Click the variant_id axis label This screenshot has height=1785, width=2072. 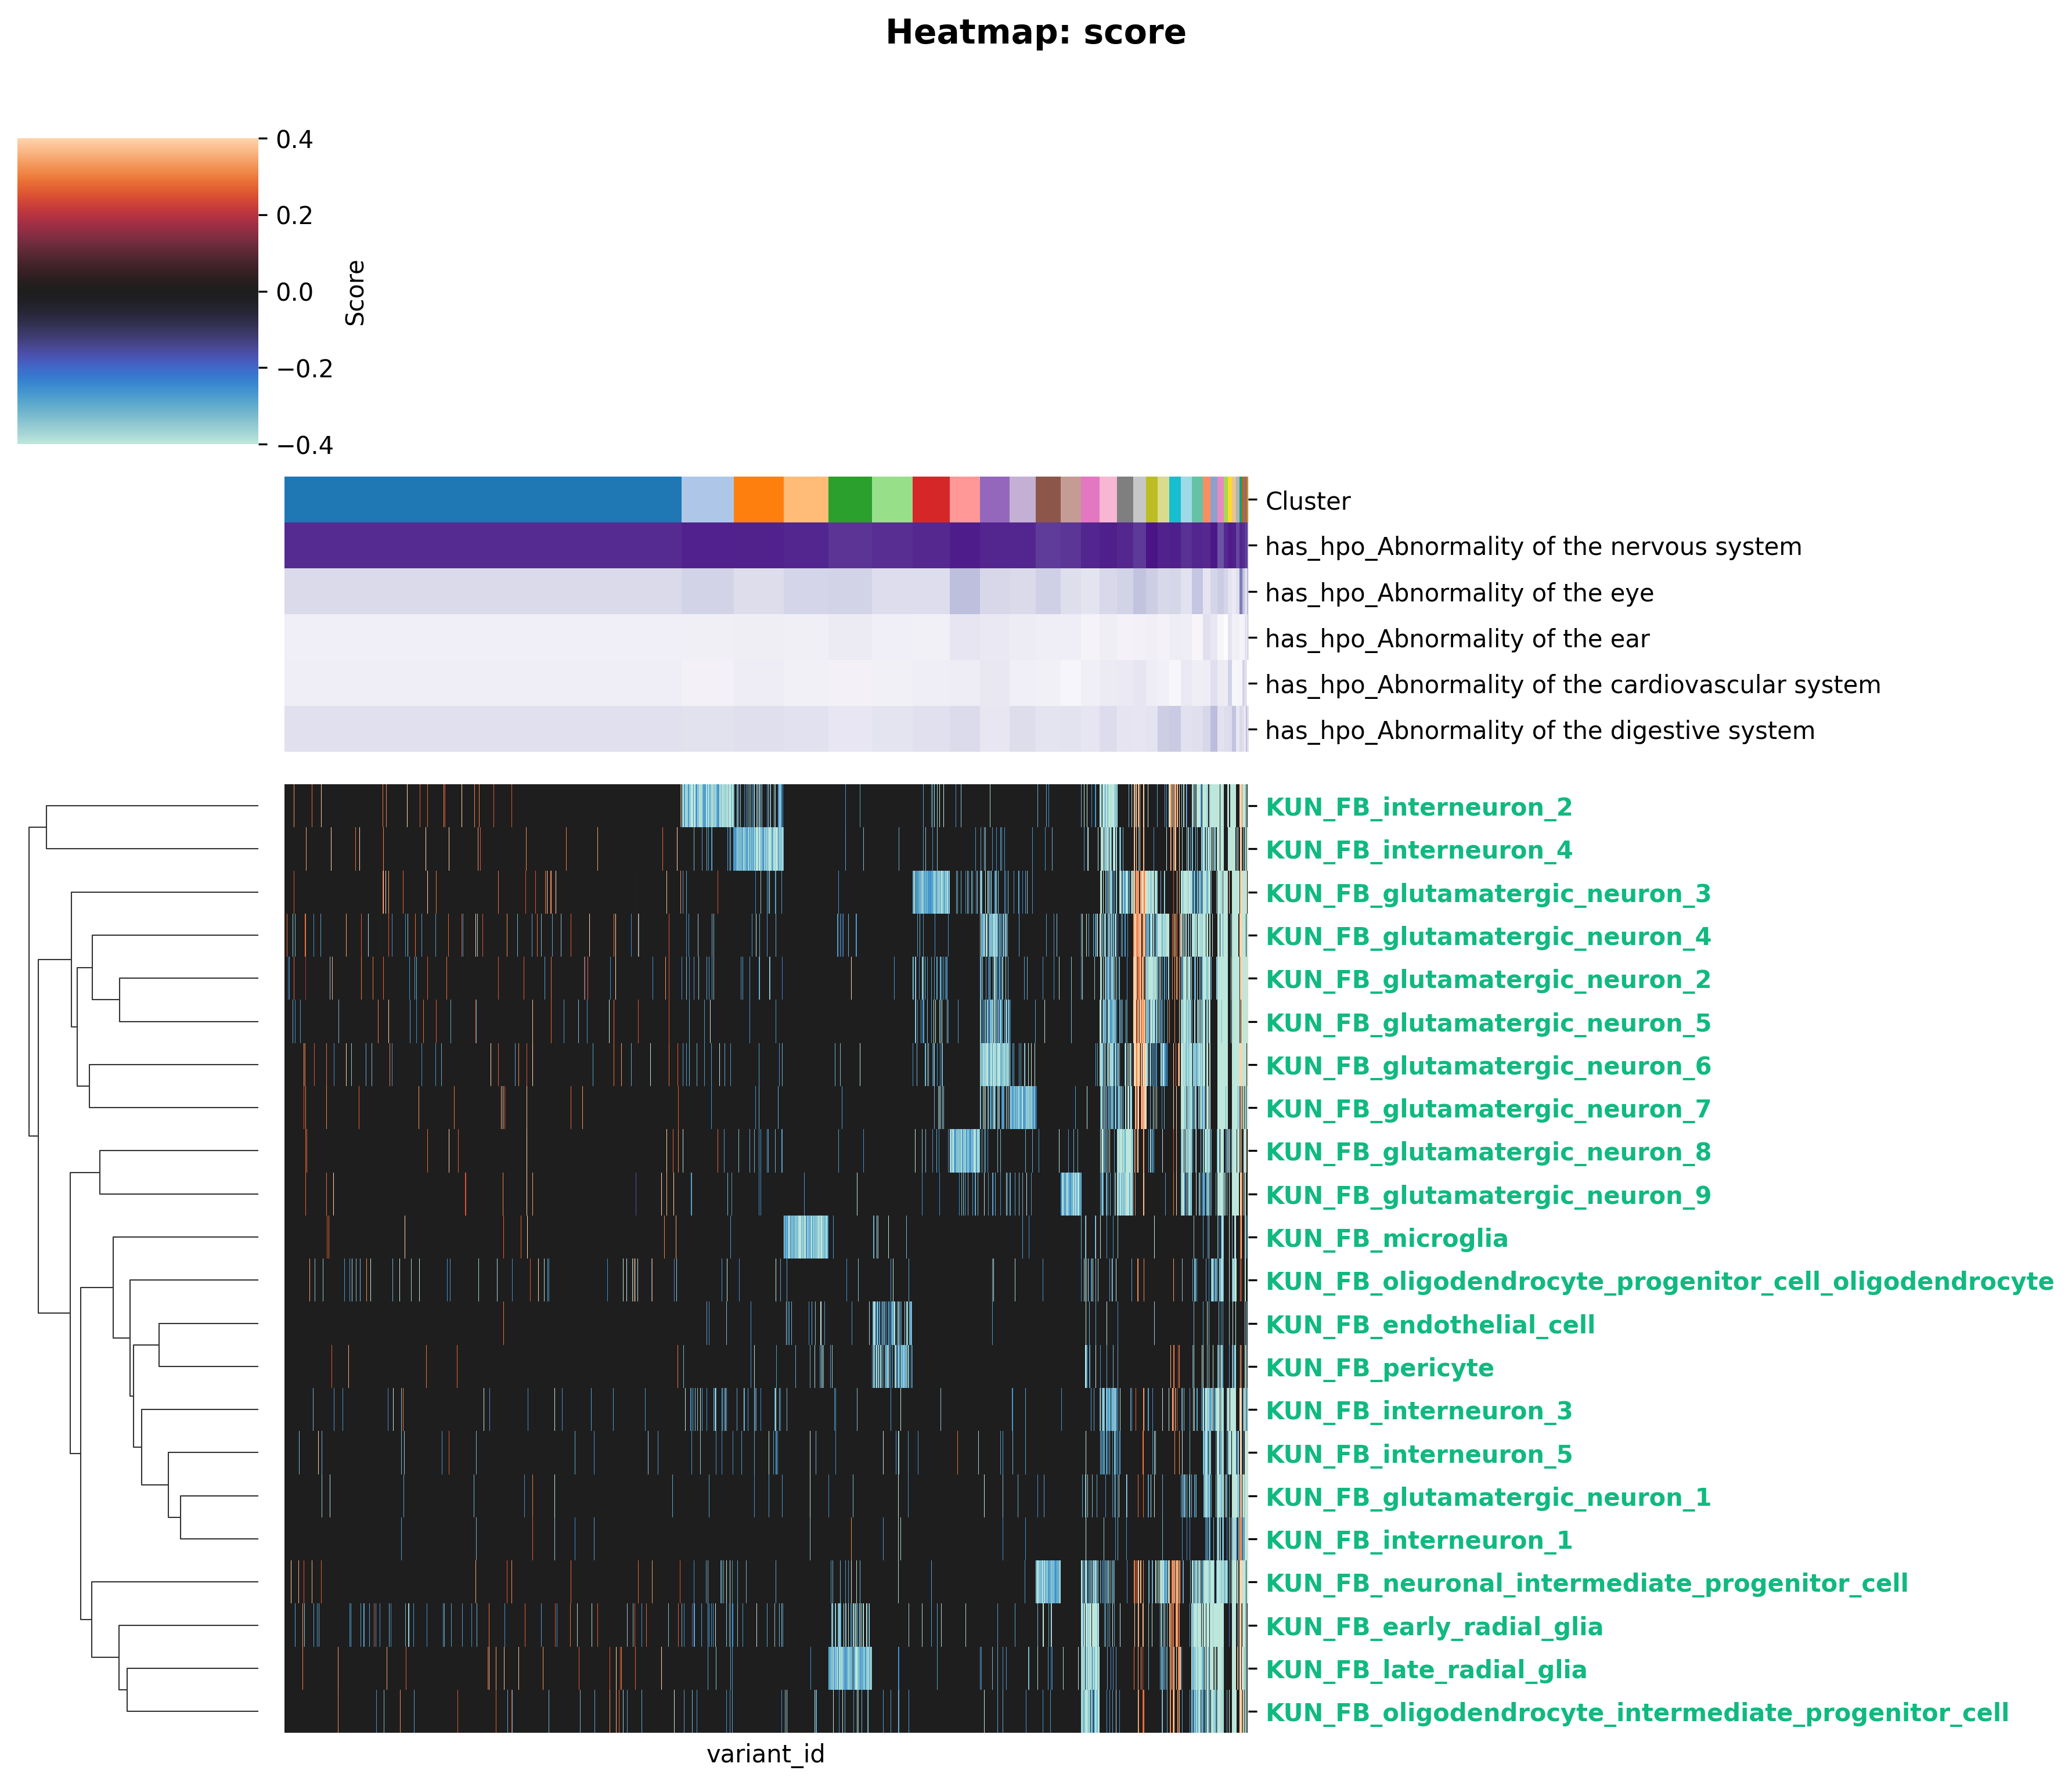click(x=765, y=1753)
